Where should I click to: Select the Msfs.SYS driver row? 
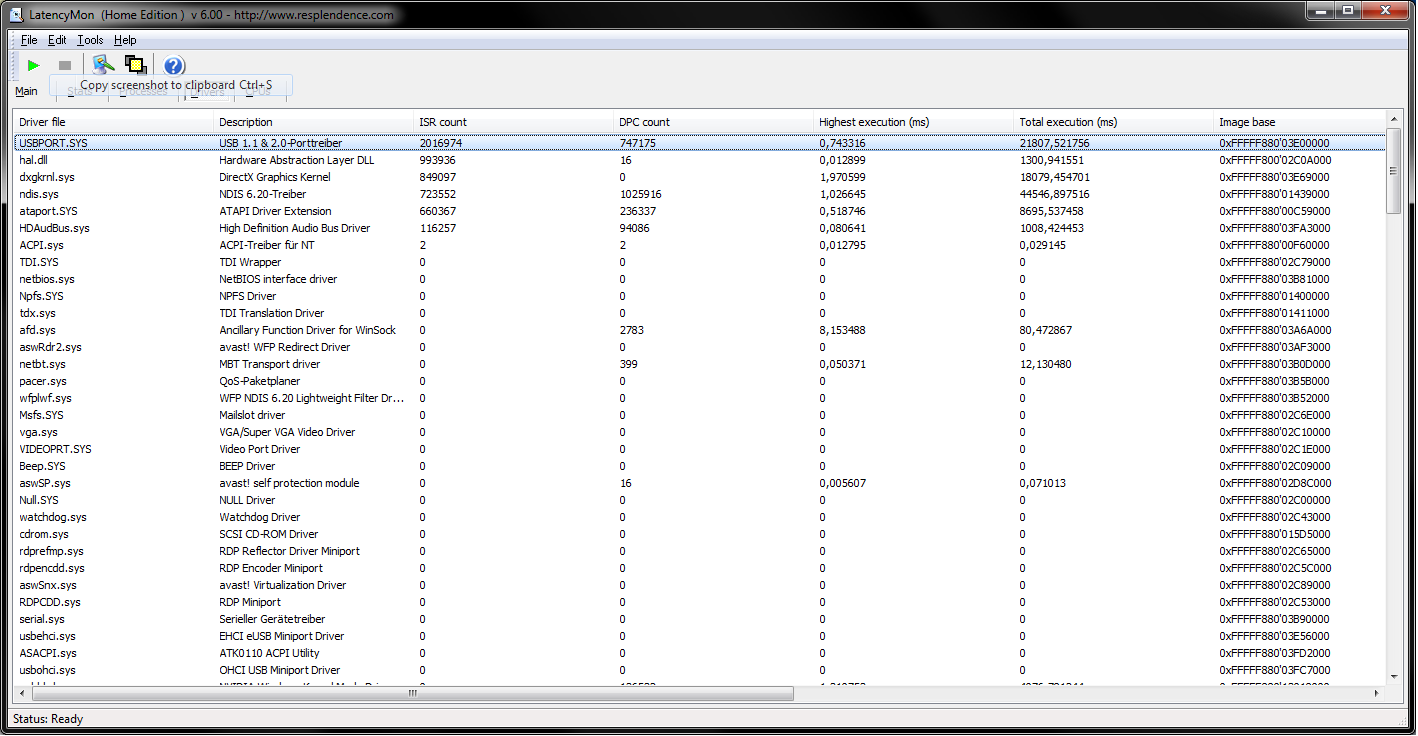(x=700, y=415)
